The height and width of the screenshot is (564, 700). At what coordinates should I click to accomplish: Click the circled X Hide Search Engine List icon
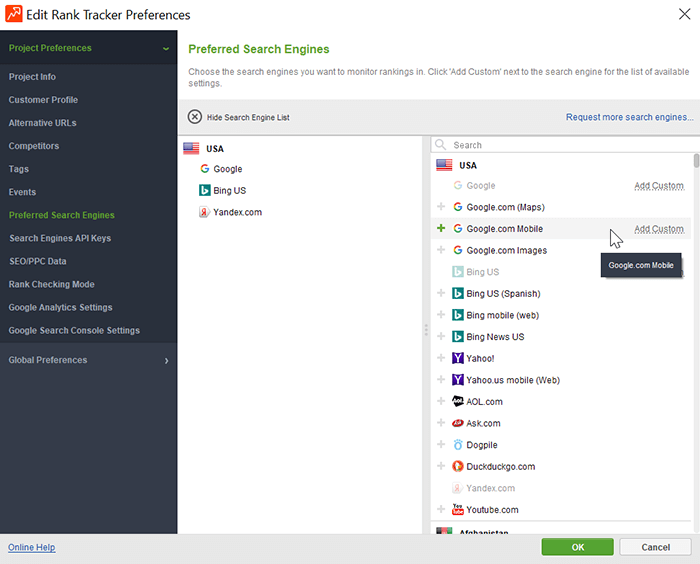[x=195, y=117]
